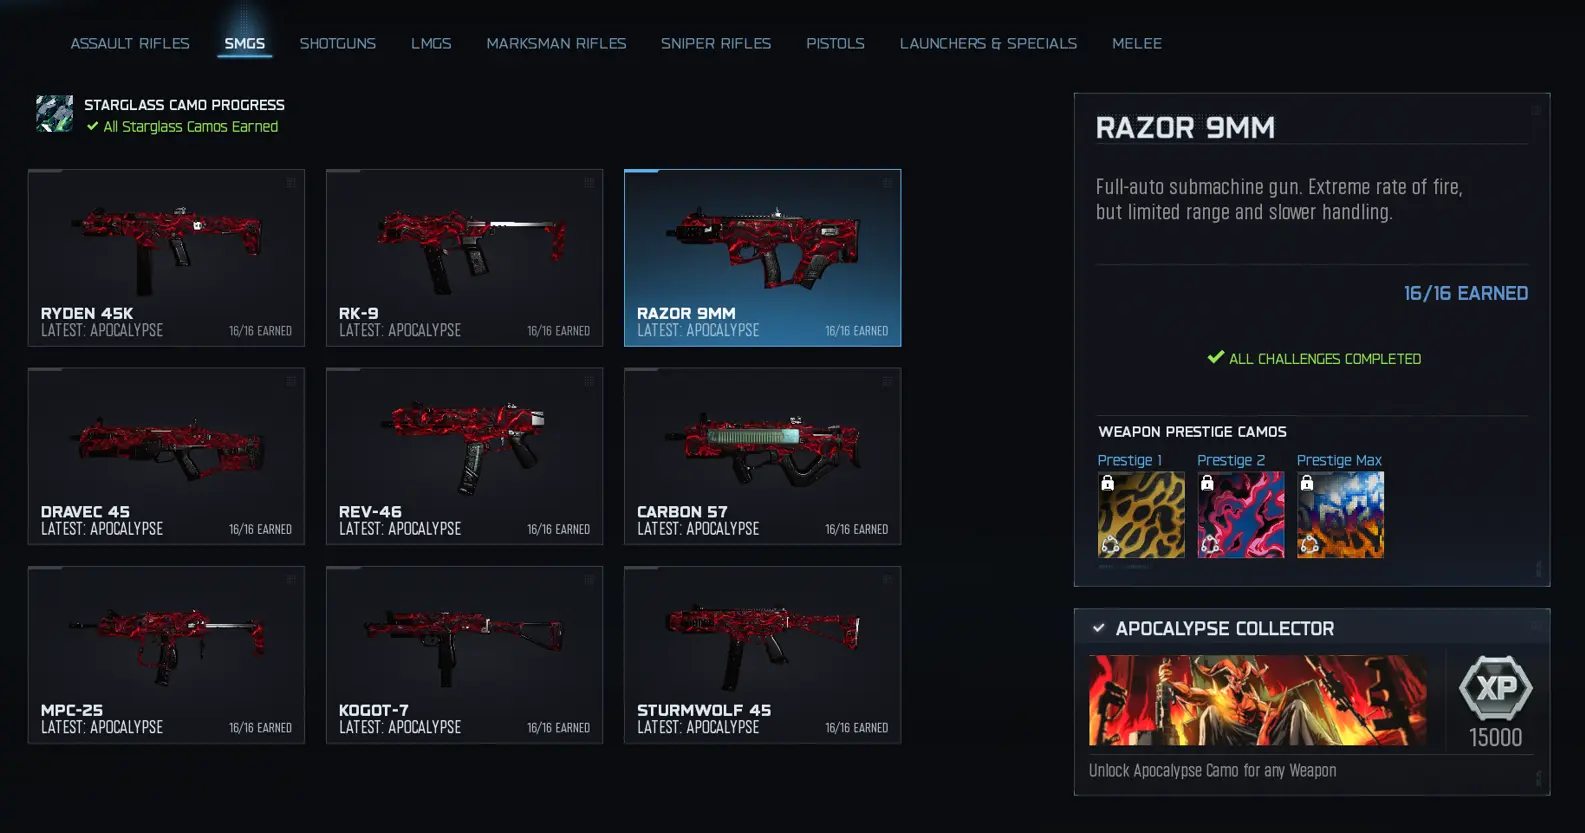The height and width of the screenshot is (833, 1585).
Task: Click the All Challenges Completed checkmark
Action: coord(1216,357)
